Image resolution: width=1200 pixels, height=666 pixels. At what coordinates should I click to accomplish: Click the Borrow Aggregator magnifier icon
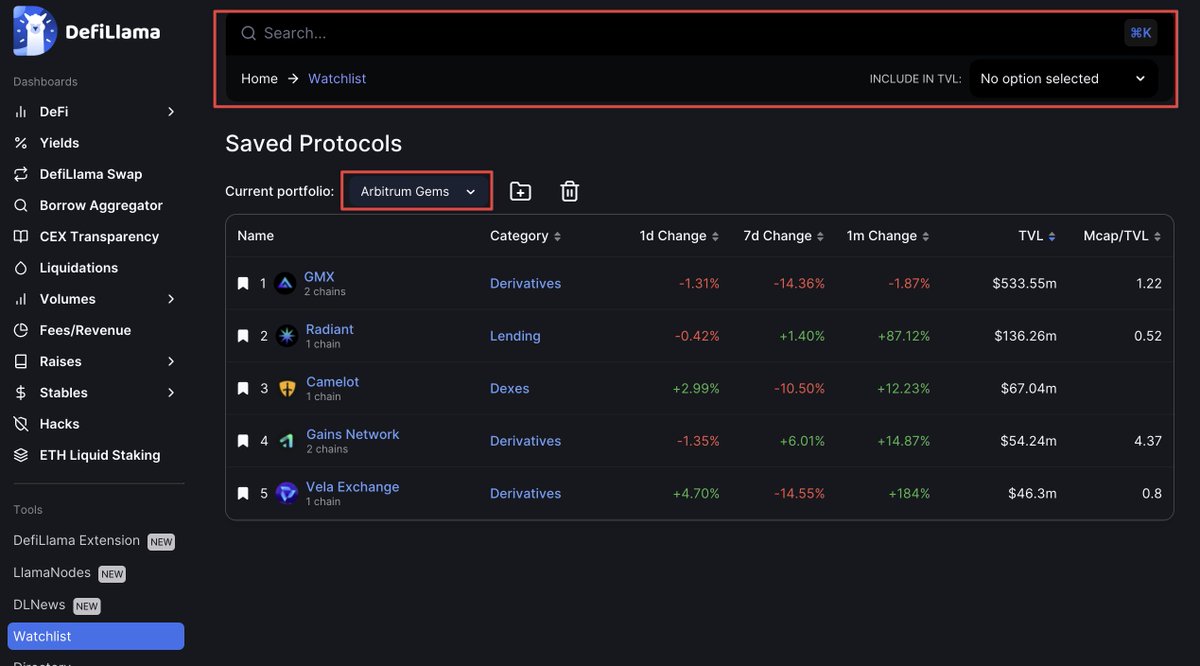pyautogui.click(x=20, y=205)
